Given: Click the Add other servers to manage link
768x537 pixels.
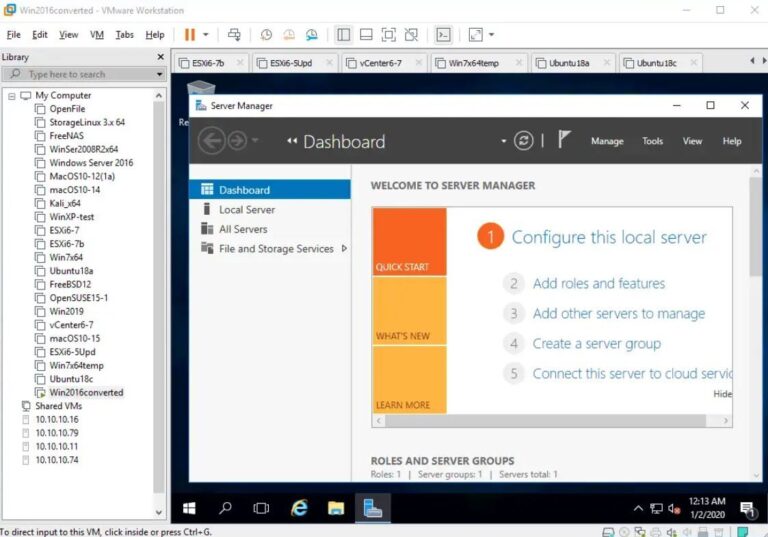Looking at the screenshot, I should (619, 314).
